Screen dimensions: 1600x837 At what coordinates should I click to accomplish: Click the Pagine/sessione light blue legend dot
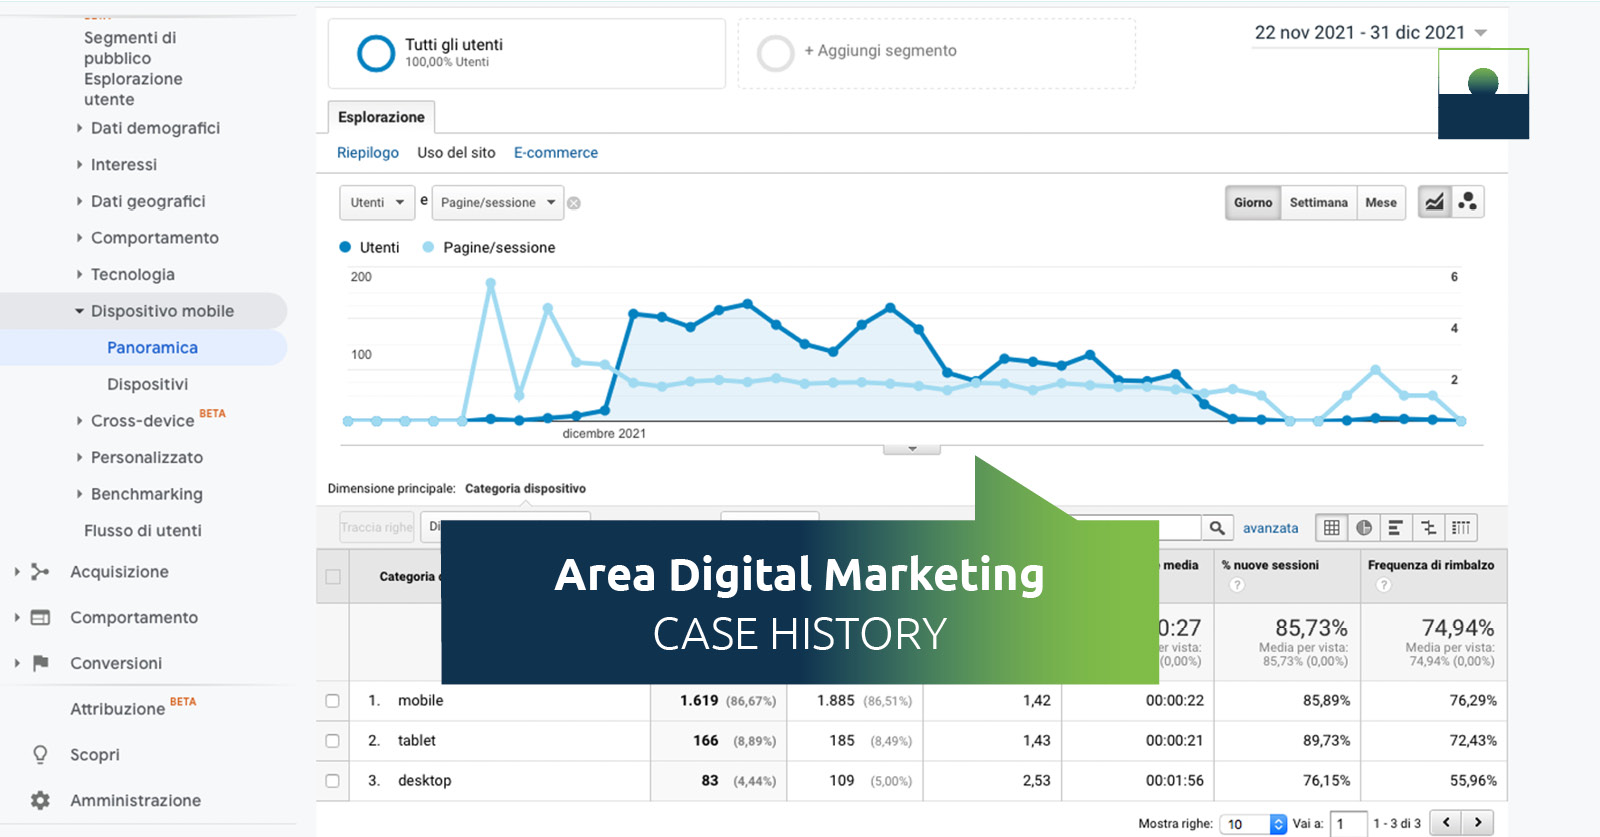pos(428,247)
